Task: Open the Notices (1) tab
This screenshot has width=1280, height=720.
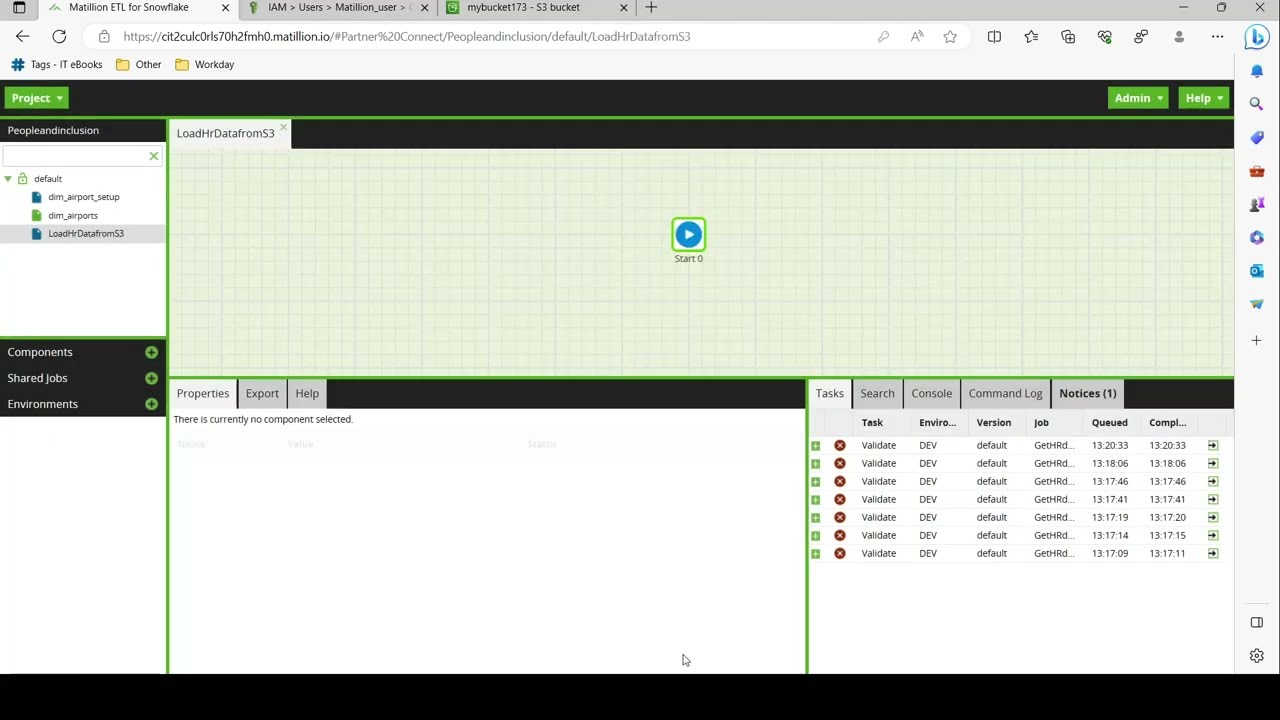Action: click(1088, 394)
